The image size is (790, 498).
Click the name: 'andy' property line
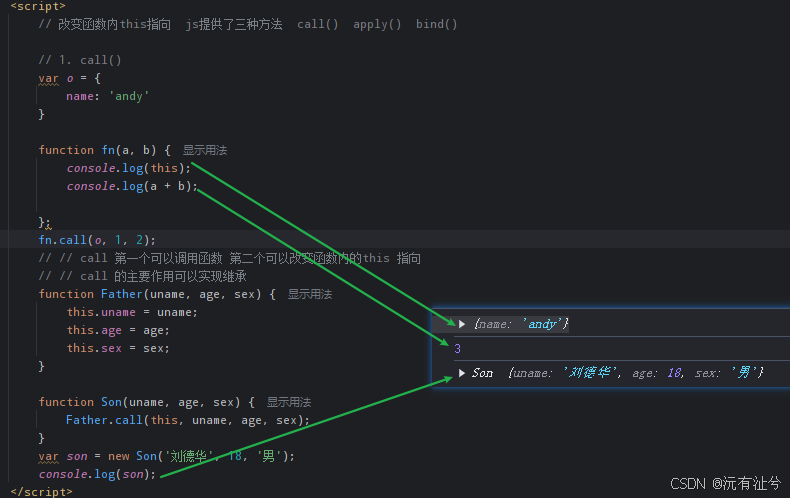pos(107,96)
